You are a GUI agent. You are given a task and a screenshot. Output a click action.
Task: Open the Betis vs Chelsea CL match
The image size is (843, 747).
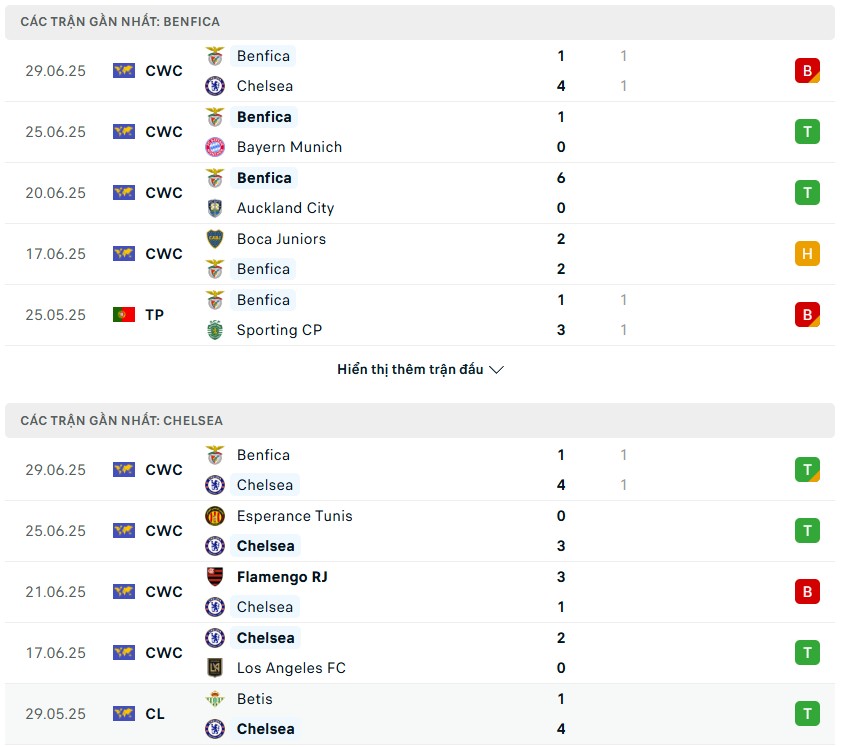pos(420,714)
